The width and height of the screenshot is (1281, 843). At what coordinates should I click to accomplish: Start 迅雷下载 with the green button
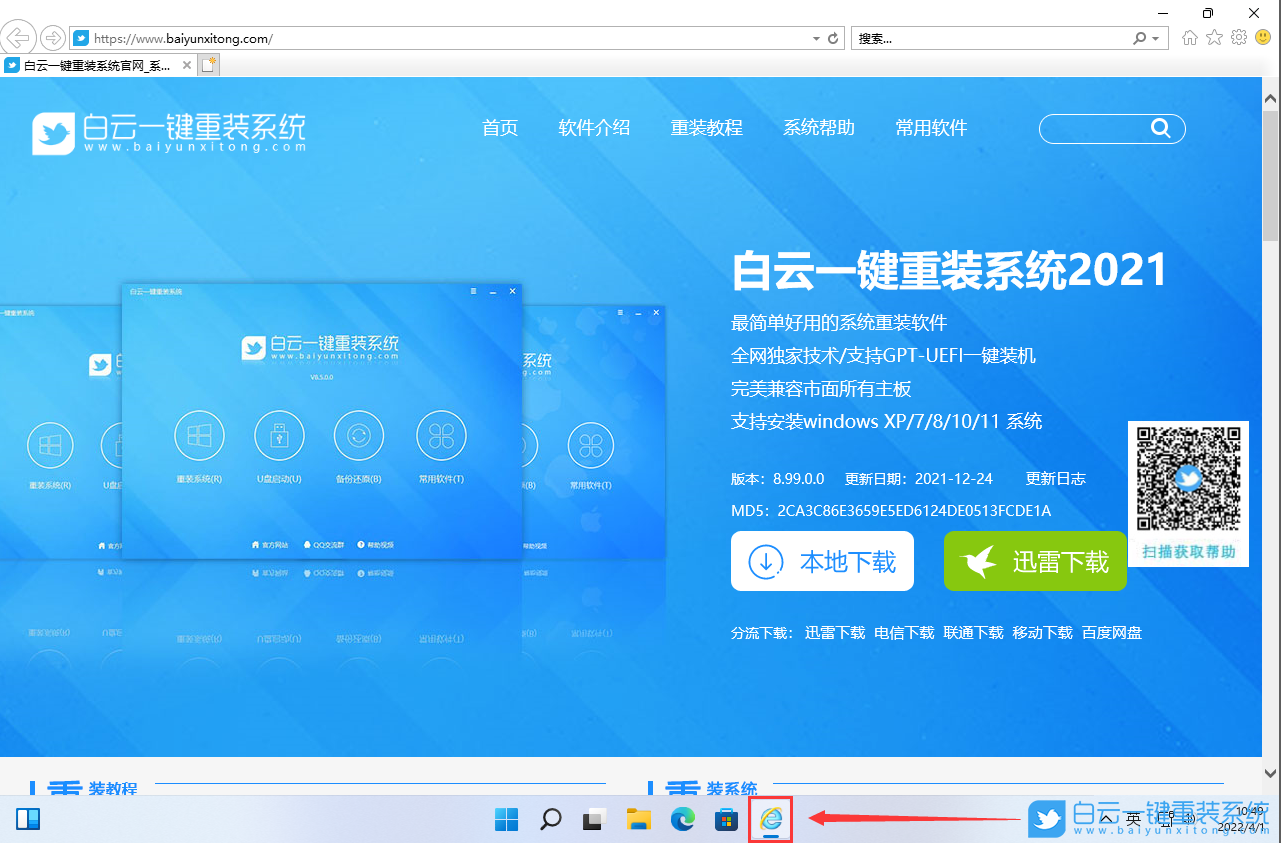coord(1035,561)
